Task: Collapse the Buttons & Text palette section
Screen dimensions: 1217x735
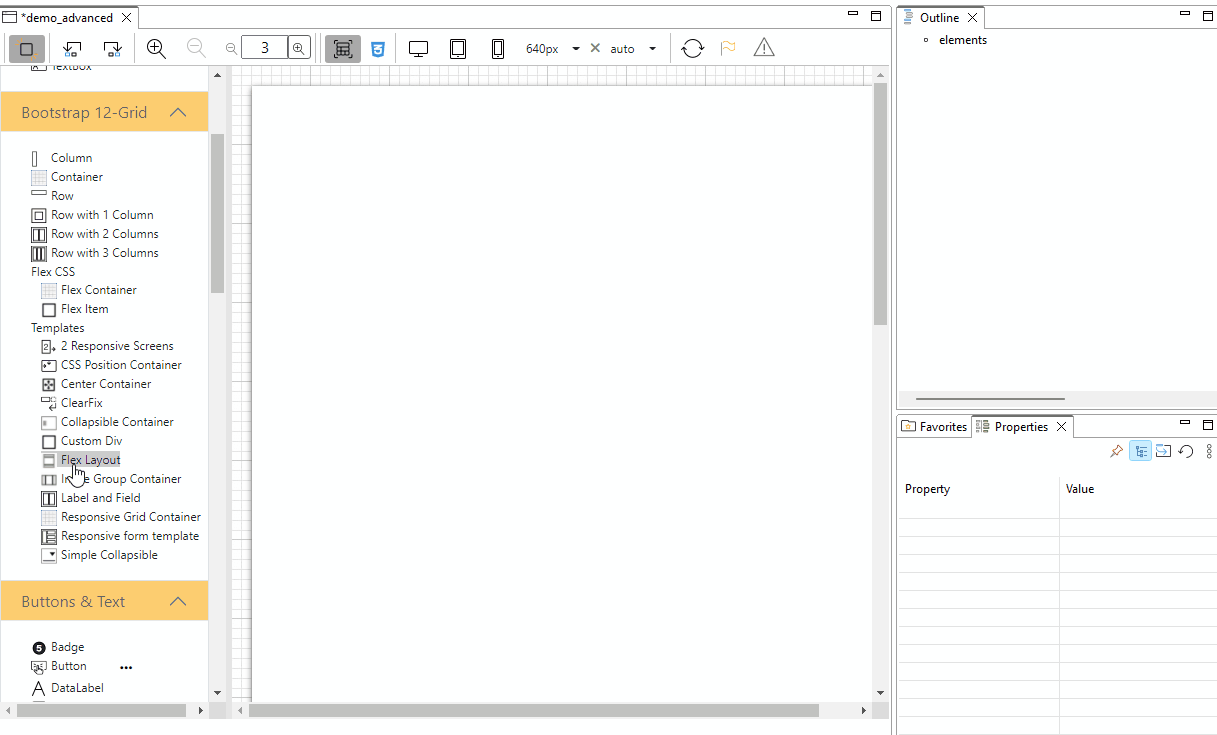Action: coord(178,601)
